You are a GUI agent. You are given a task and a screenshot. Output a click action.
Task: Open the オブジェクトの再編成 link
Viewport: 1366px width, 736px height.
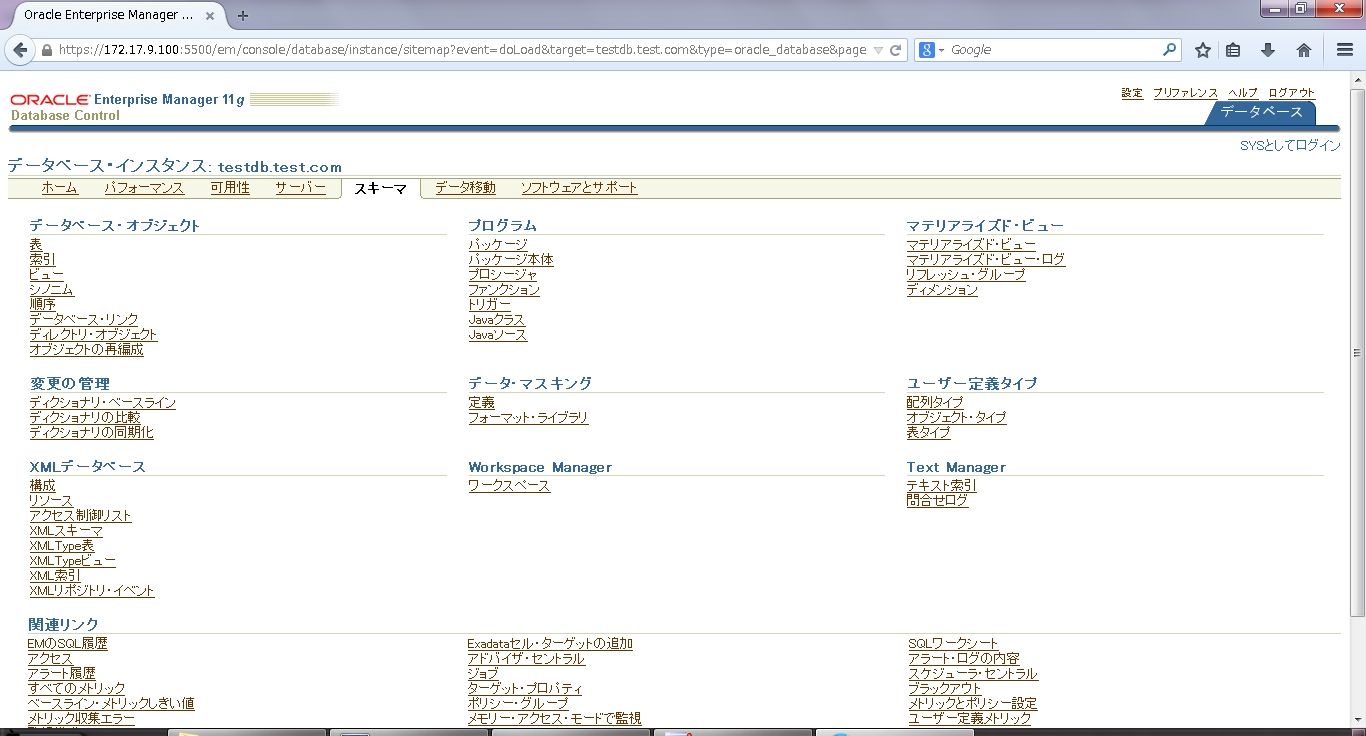click(x=86, y=350)
